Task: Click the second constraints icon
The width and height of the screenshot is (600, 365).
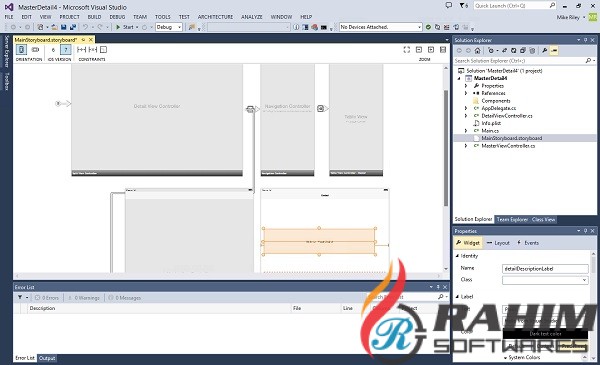Action: coord(93,49)
